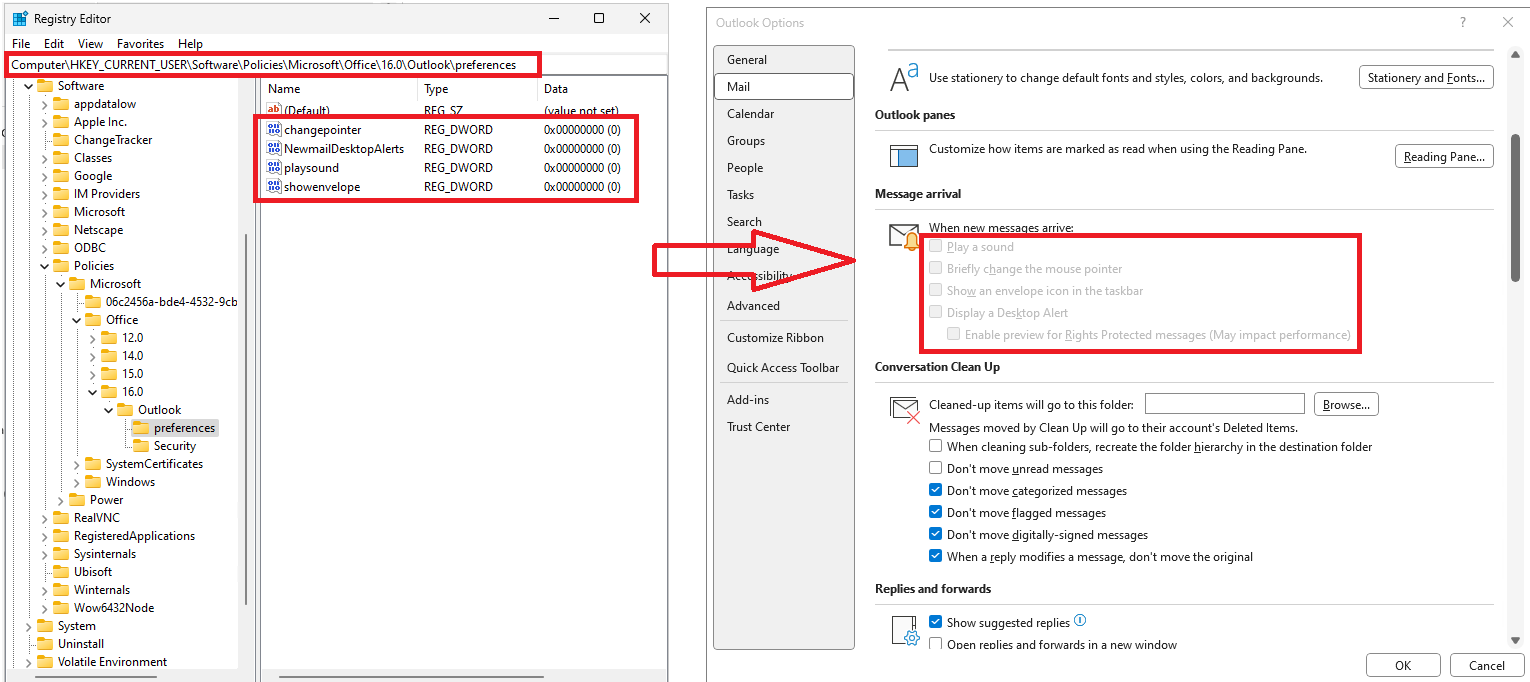1530x682 pixels.
Task: Click the Reading Pane button
Action: (1444, 157)
